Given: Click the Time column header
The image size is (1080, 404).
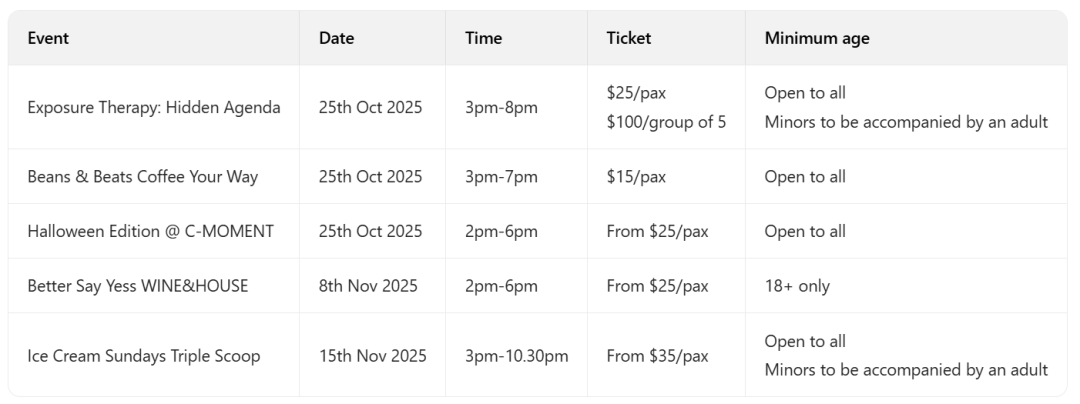Looking at the screenshot, I should pos(483,39).
